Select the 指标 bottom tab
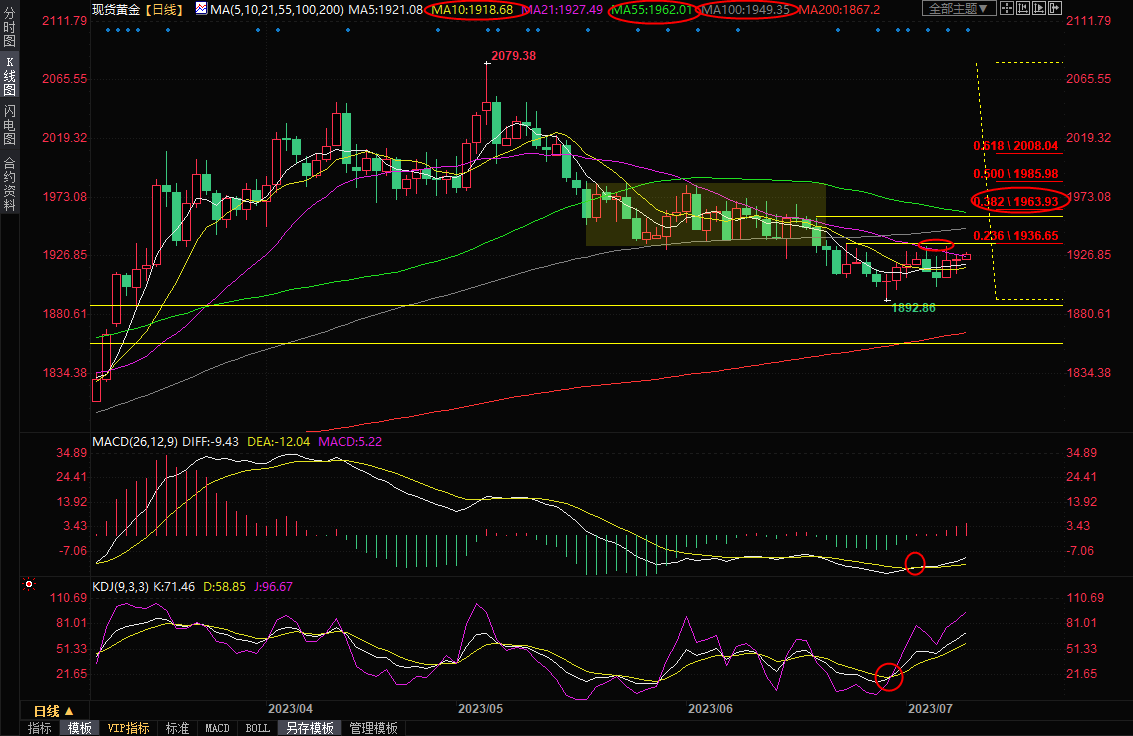1133x736 pixels. 40,728
